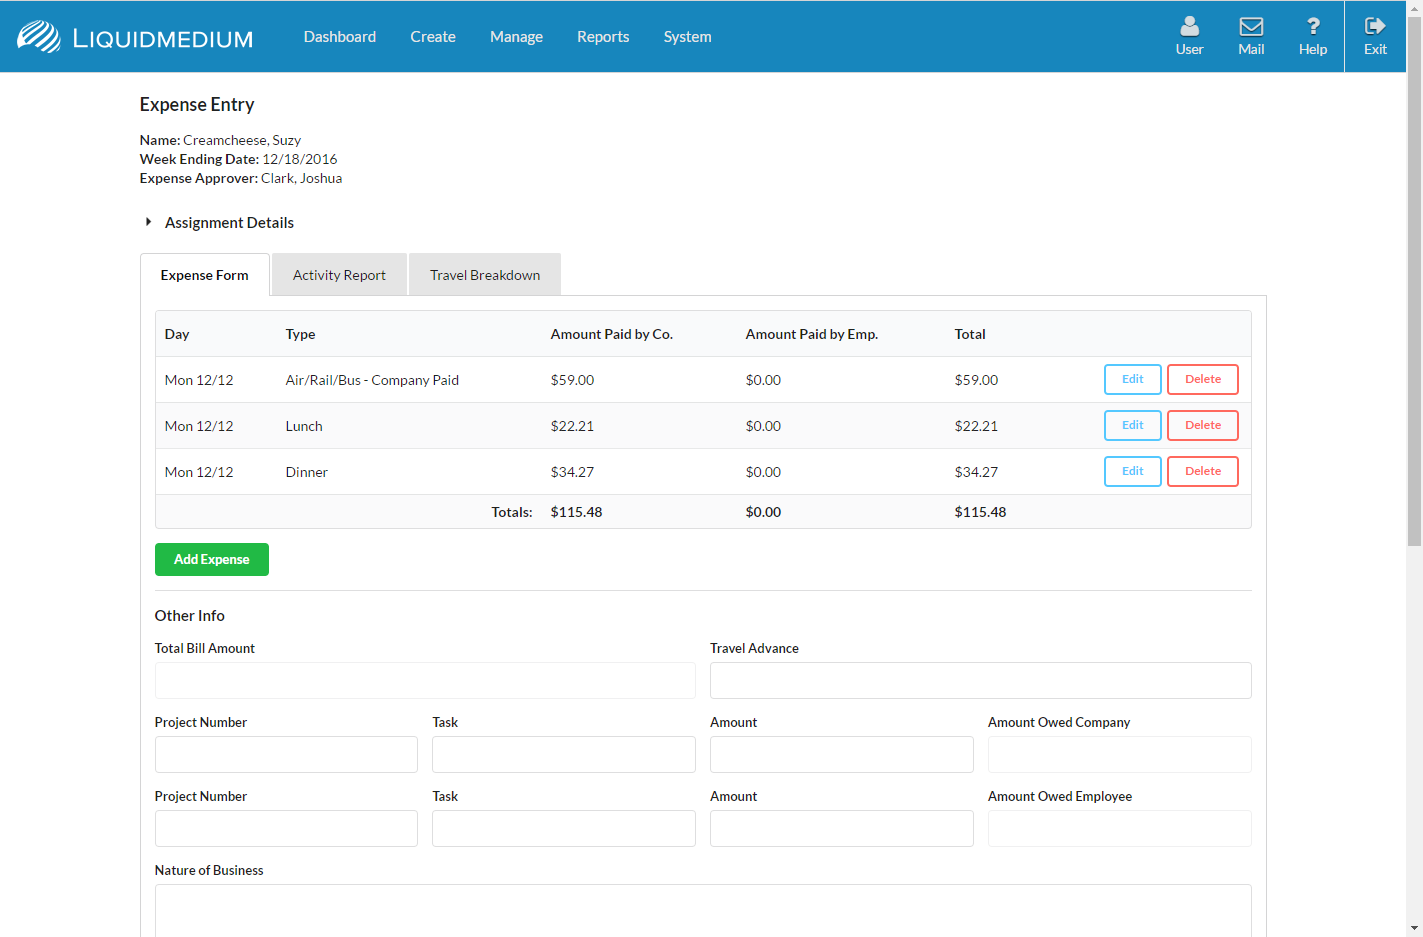Image resolution: width=1423 pixels, height=937 pixels.
Task: Click the green Add Expense button
Action: pos(212,560)
